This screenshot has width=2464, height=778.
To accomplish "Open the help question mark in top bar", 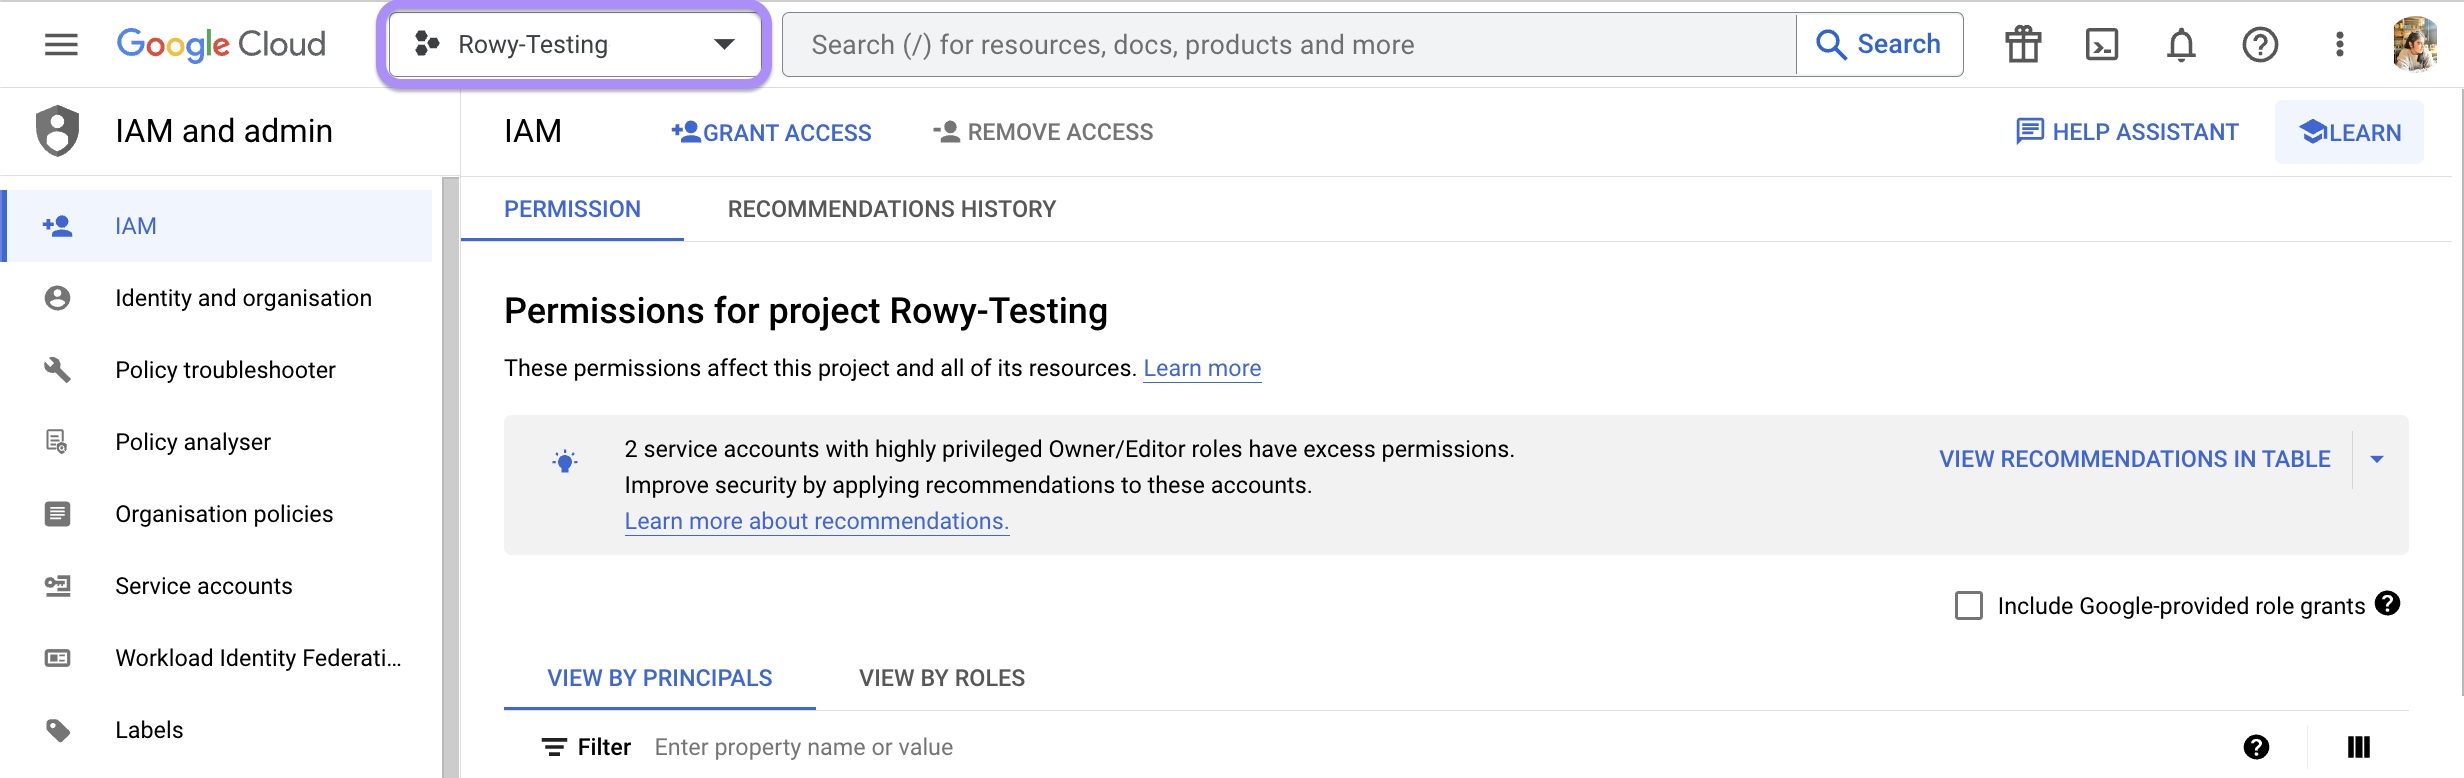I will coord(2260,44).
